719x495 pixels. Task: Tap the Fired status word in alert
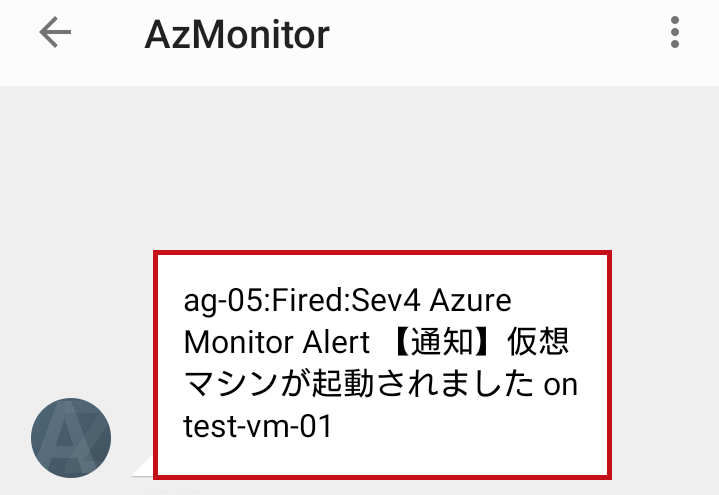(x=307, y=300)
